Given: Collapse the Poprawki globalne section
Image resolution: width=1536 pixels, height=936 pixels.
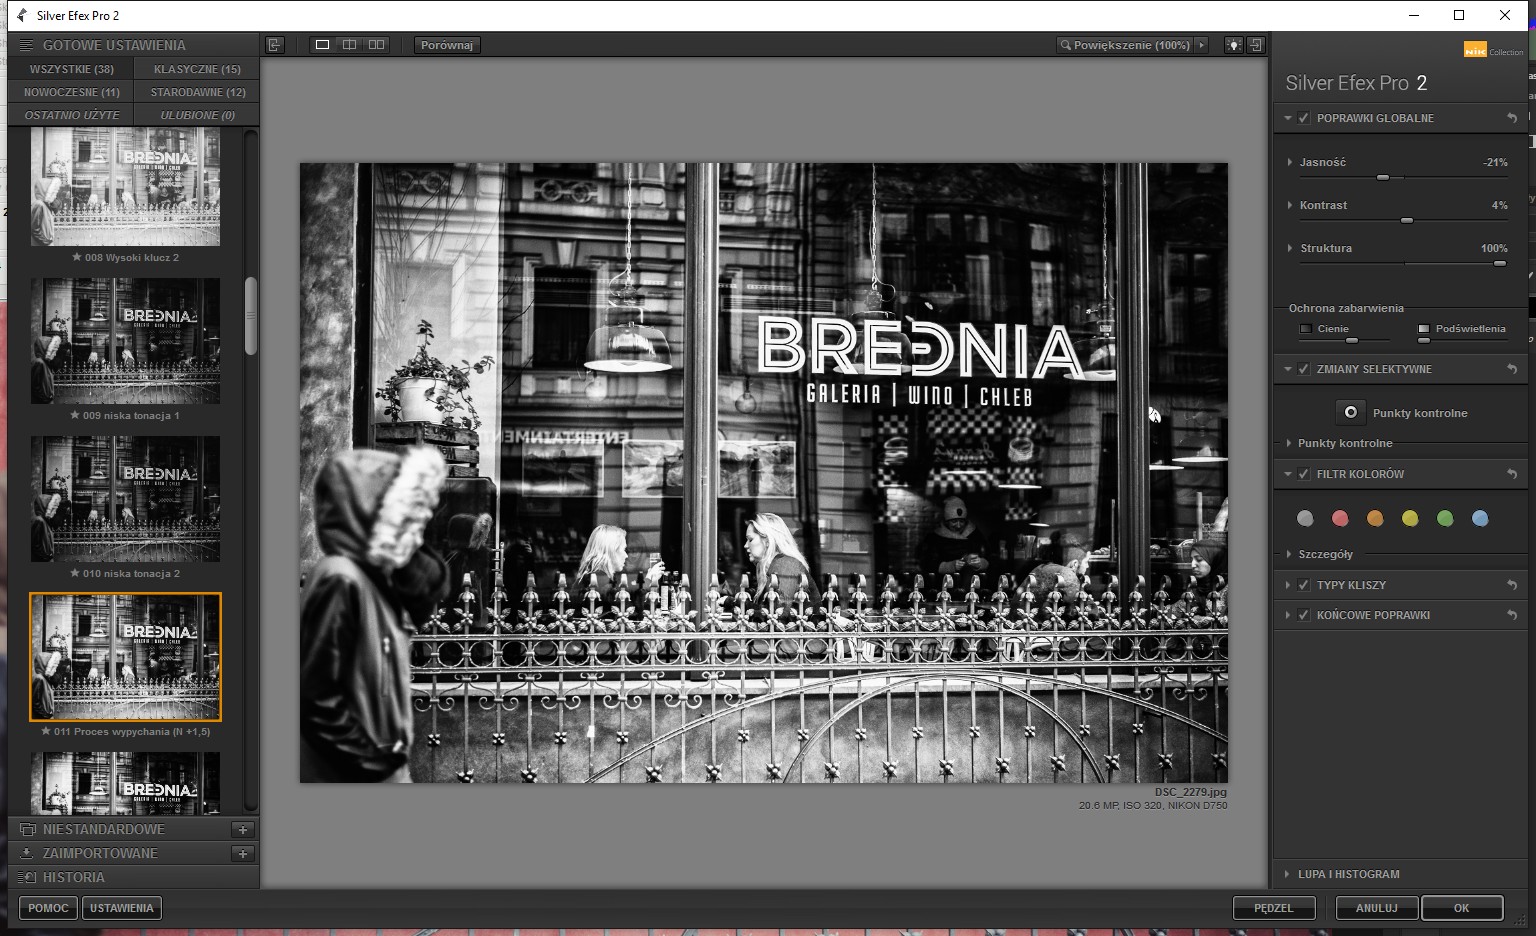Looking at the screenshot, I should coord(1288,118).
